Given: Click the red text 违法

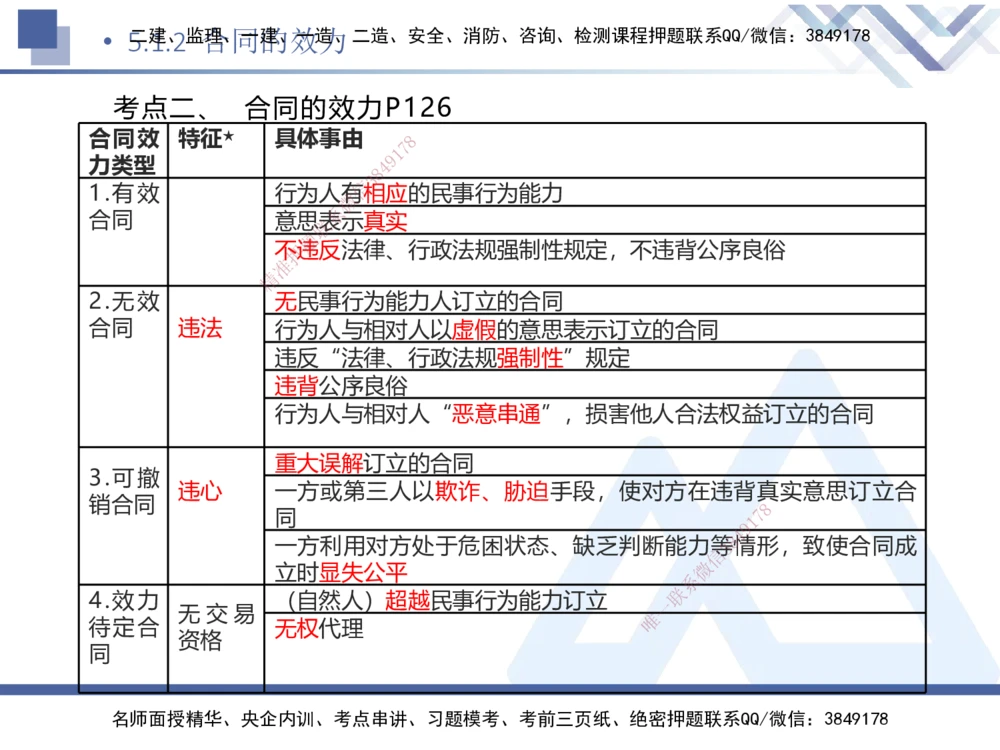Looking at the screenshot, I should (199, 329).
